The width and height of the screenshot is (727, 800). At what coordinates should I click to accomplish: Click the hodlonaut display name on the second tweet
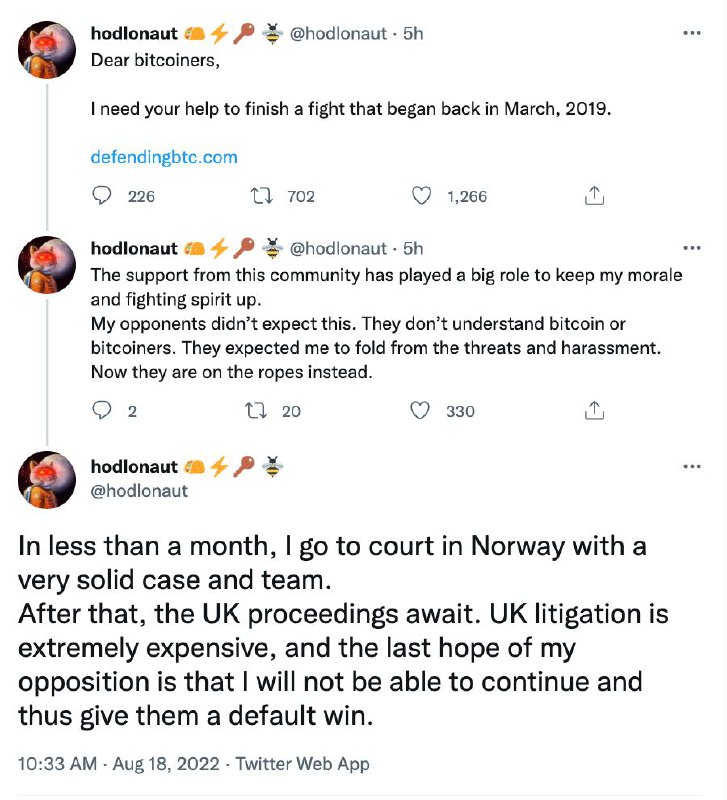pyautogui.click(x=134, y=248)
